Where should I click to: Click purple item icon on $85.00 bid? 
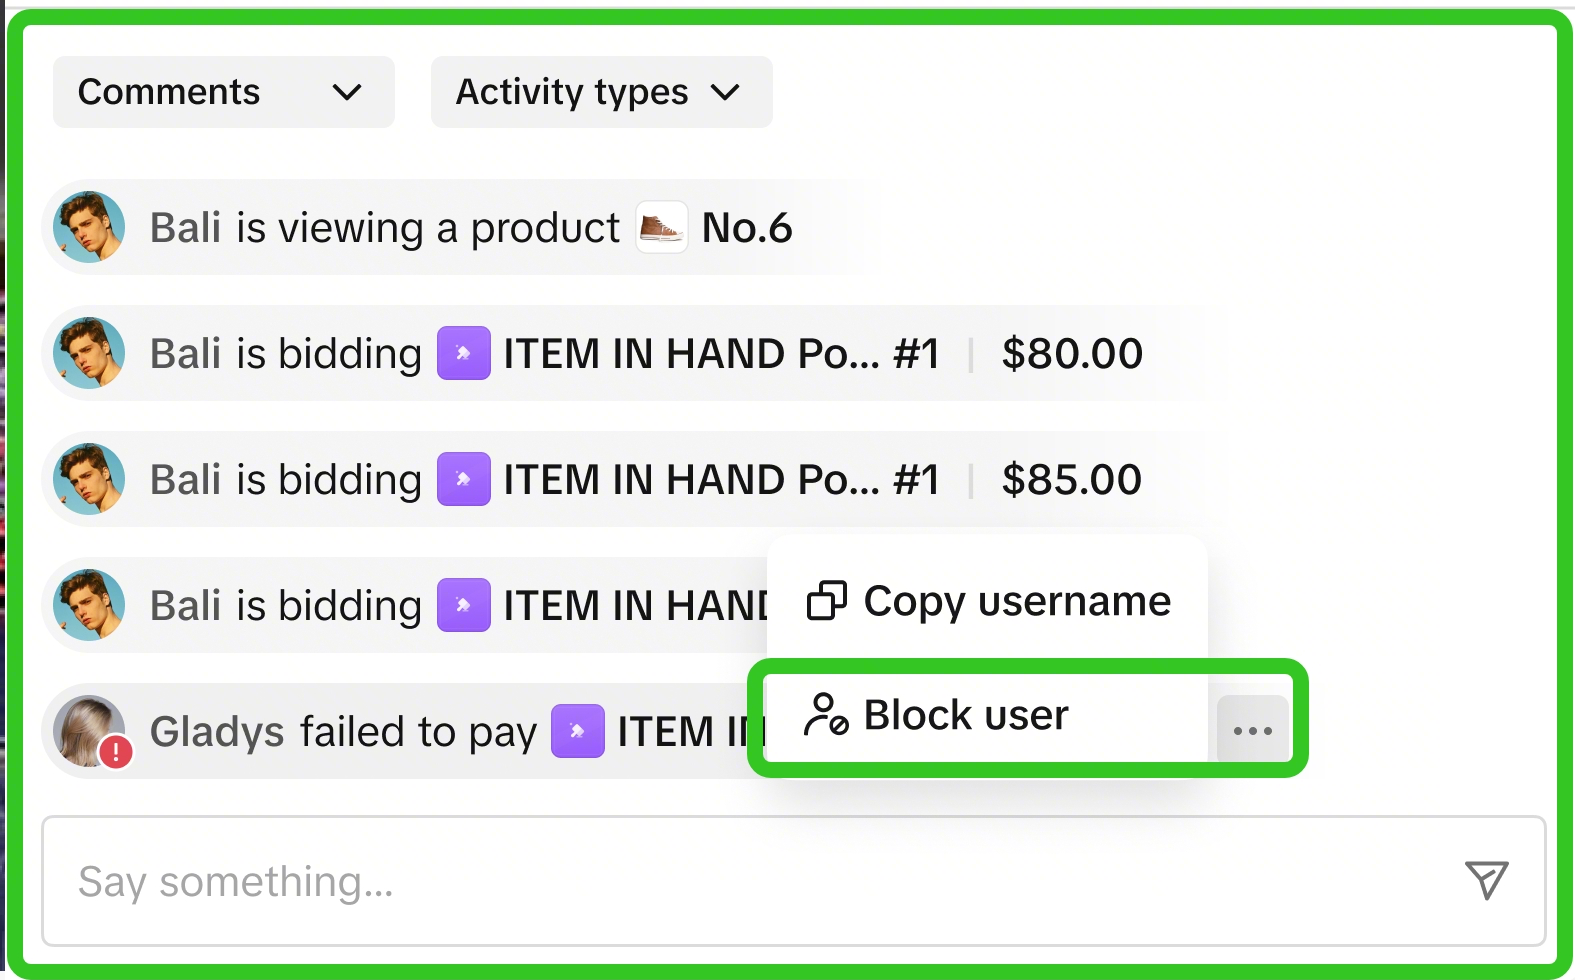[464, 479]
